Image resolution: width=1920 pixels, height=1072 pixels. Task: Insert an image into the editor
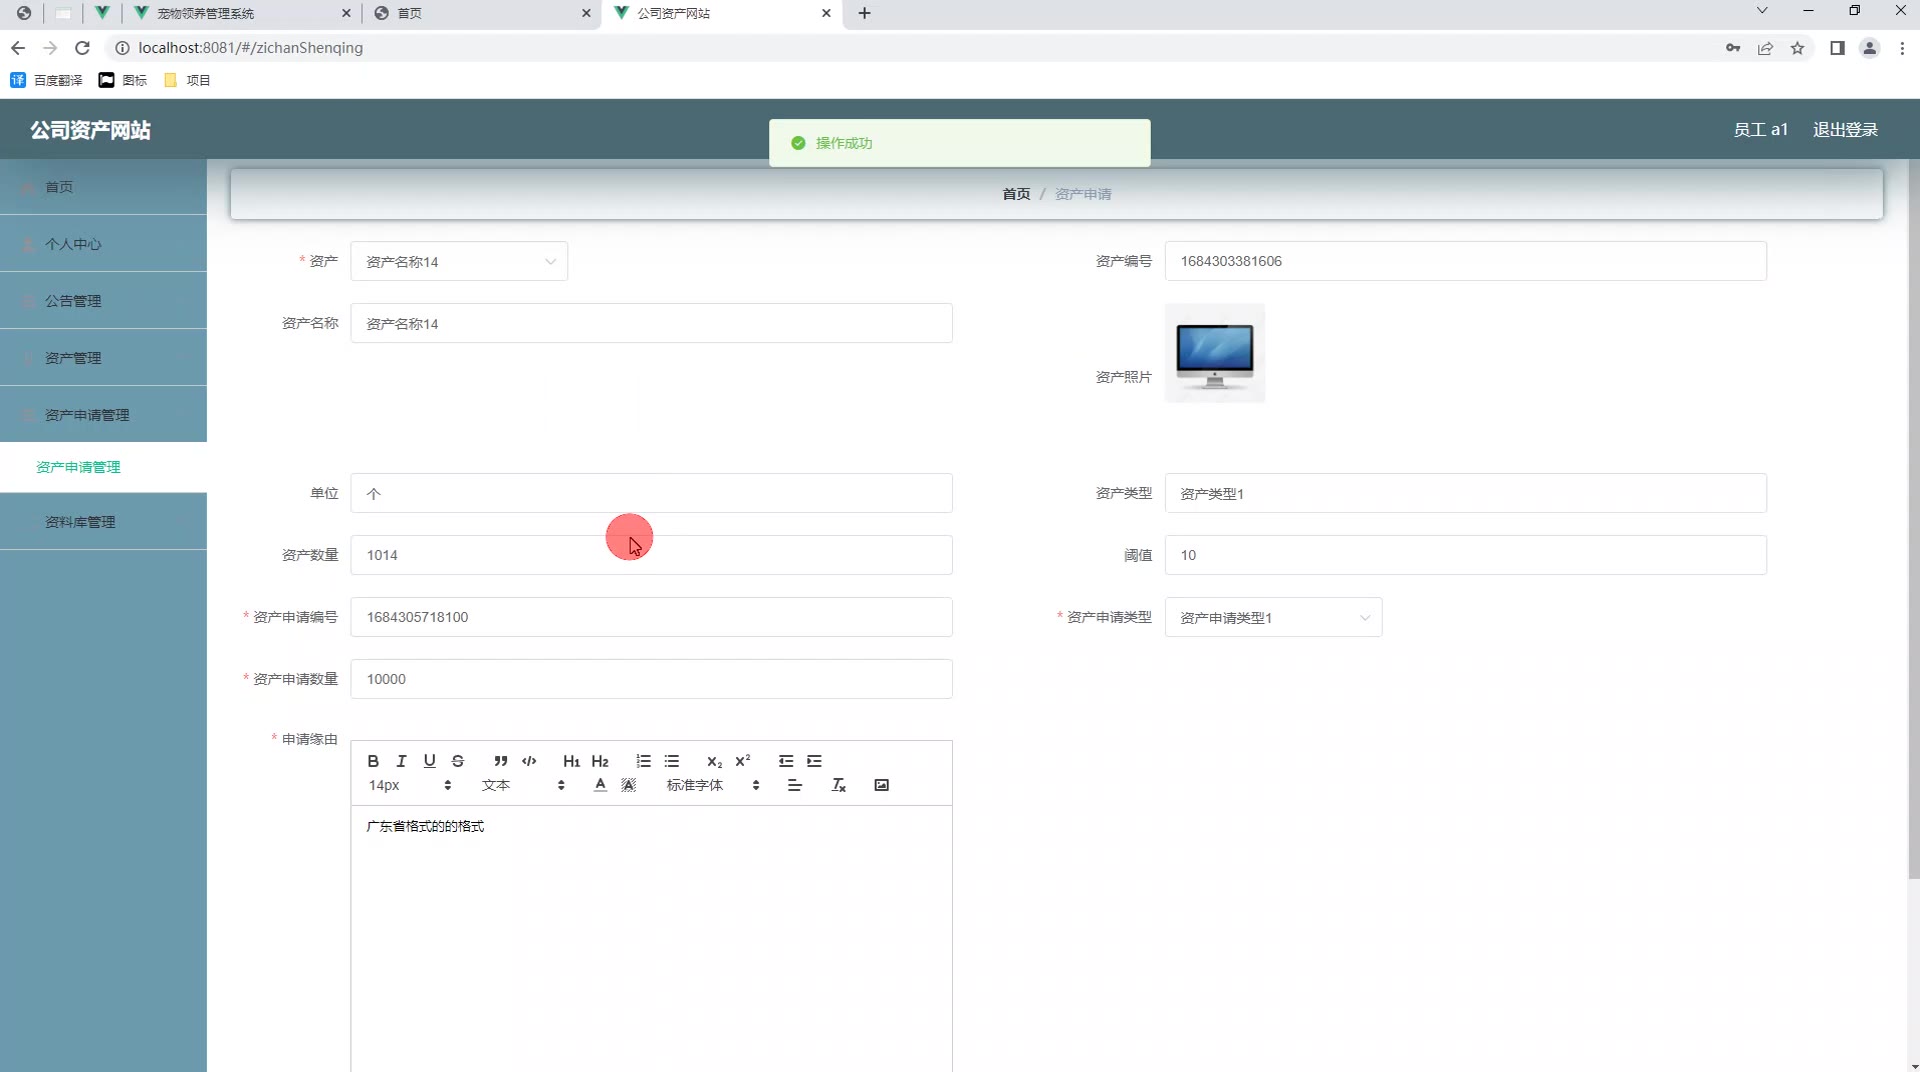pos(881,785)
